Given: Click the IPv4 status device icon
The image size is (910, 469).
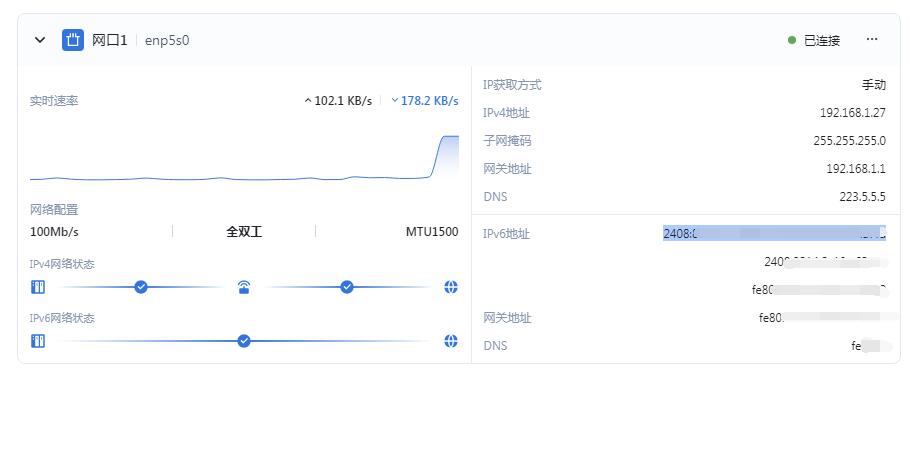Looking at the screenshot, I should [38, 287].
